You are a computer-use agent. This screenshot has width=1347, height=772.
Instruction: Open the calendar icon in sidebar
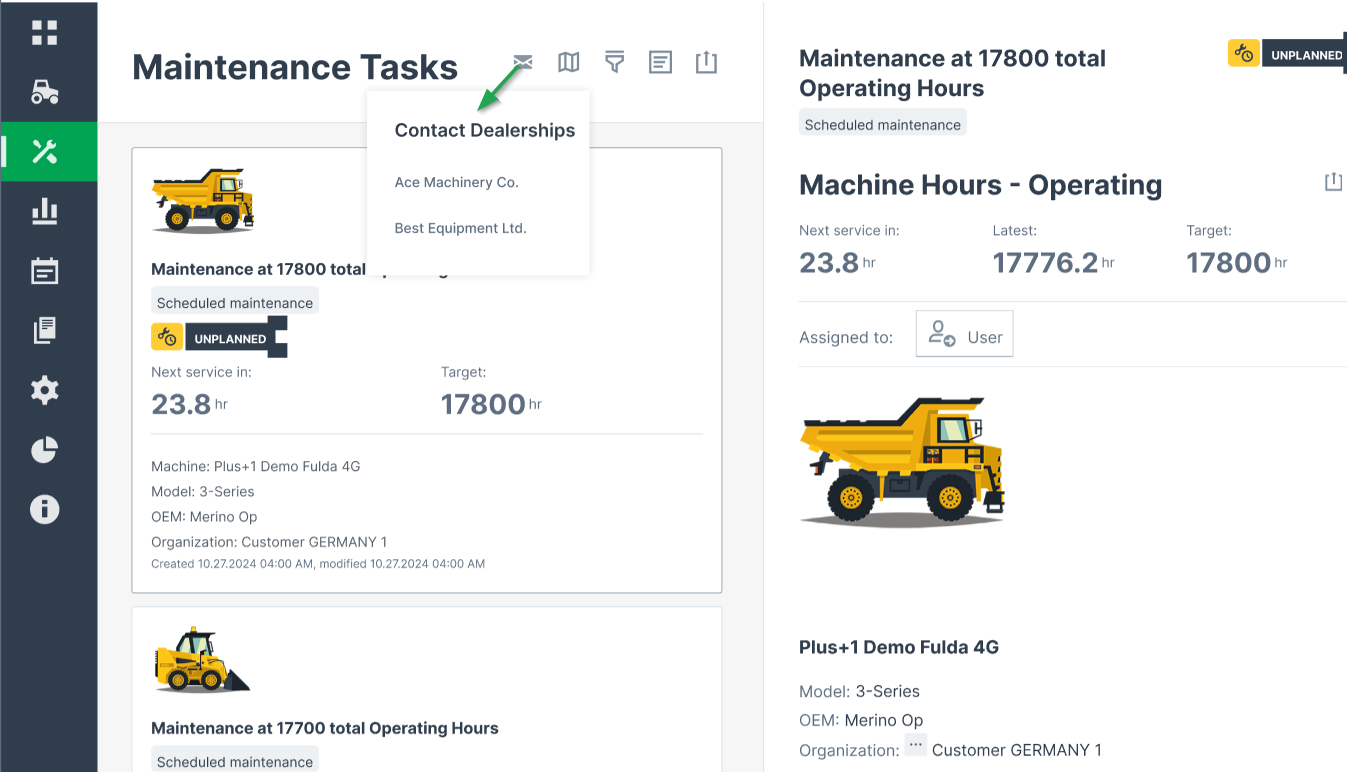45,271
